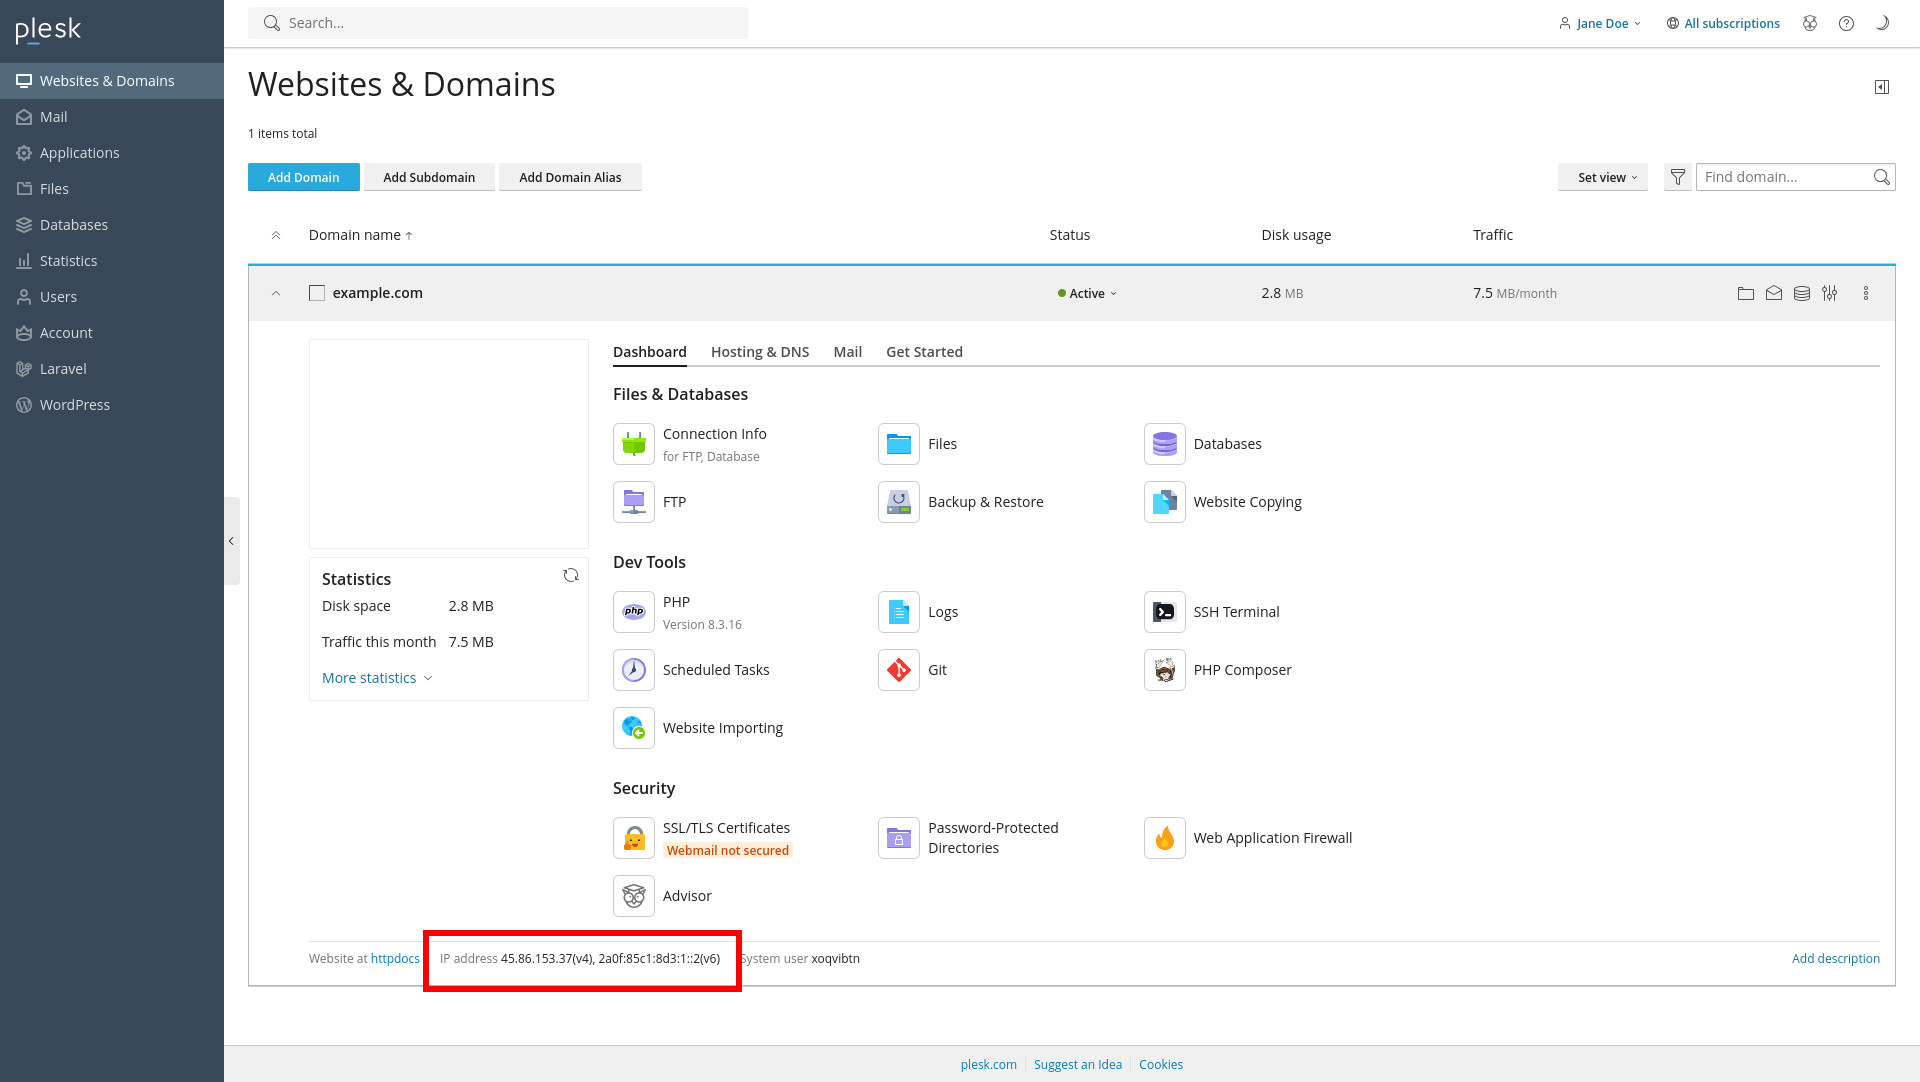Refresh the Statistics panel

[571, 575]
